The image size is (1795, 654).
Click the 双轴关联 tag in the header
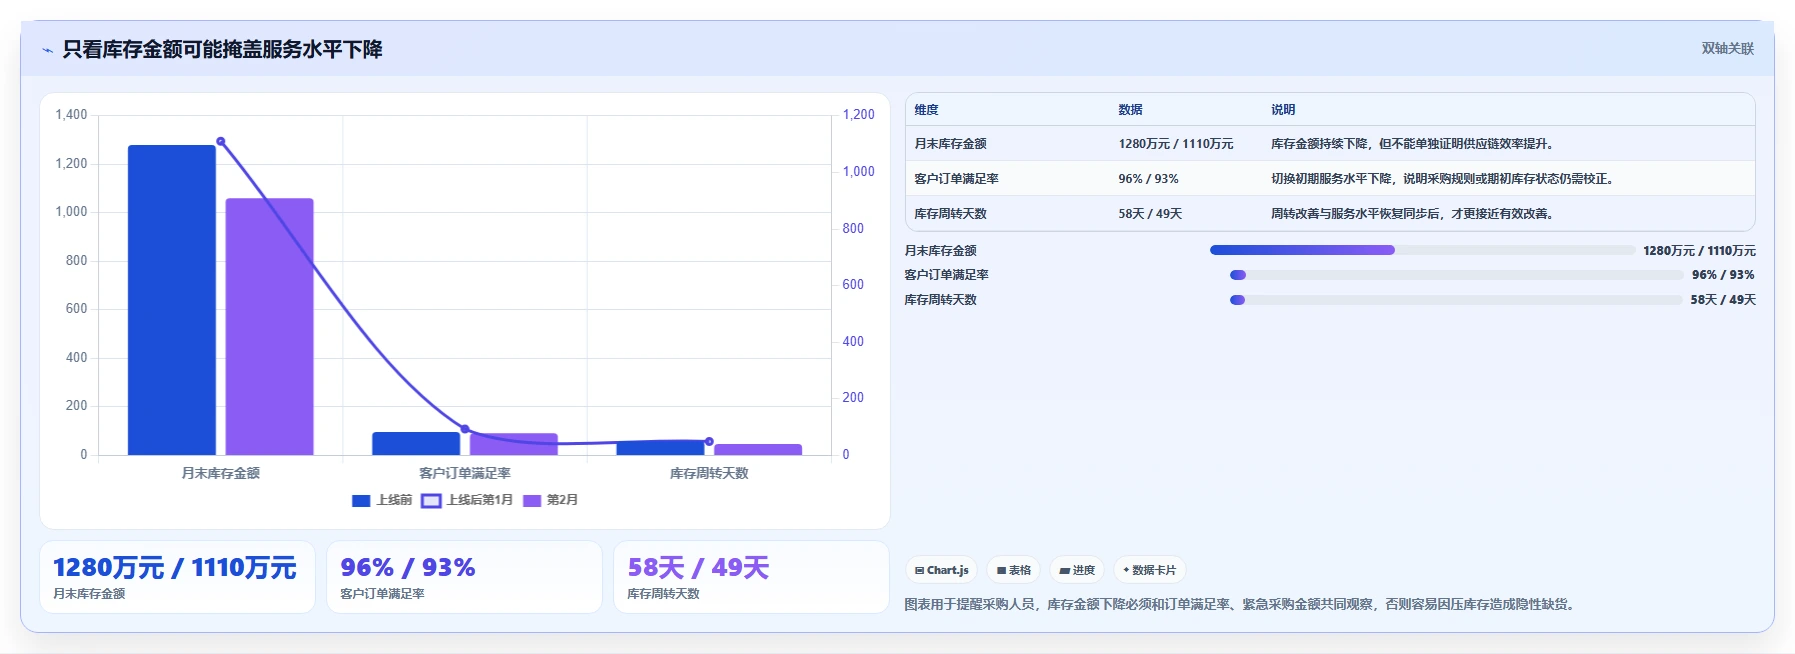(x=1727, y=48)
